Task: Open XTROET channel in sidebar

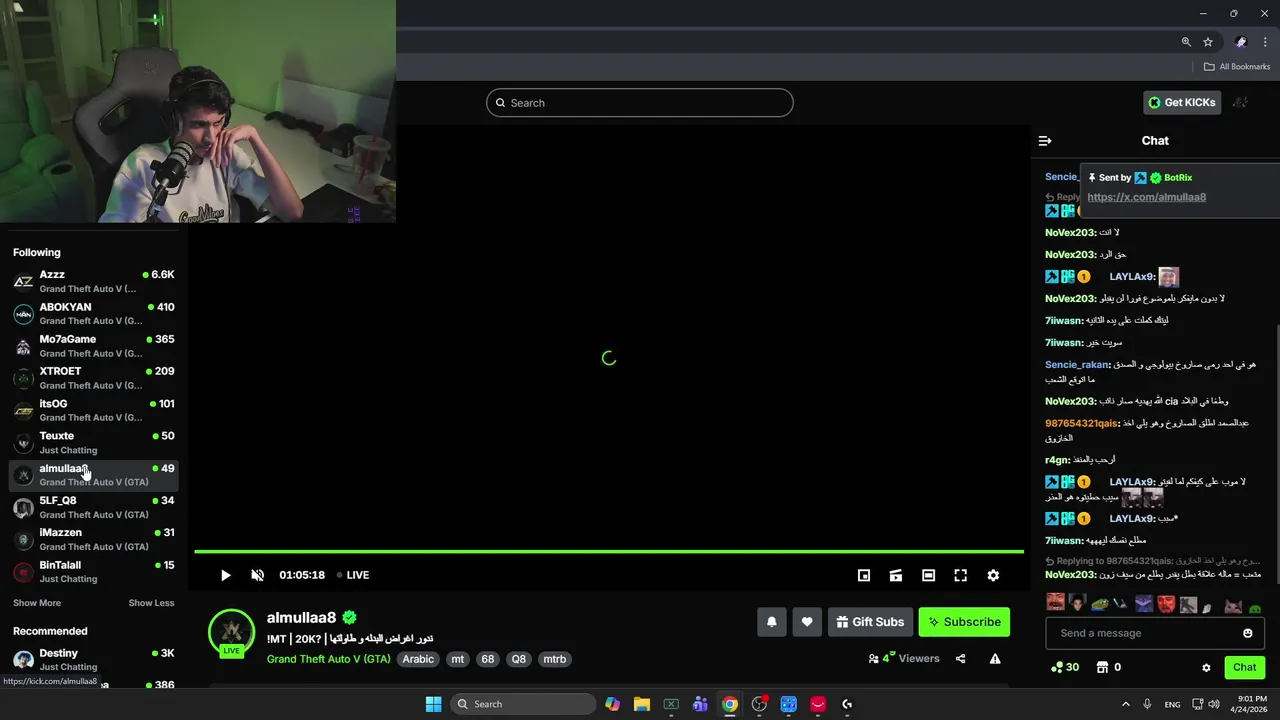Action: [94, 378]
